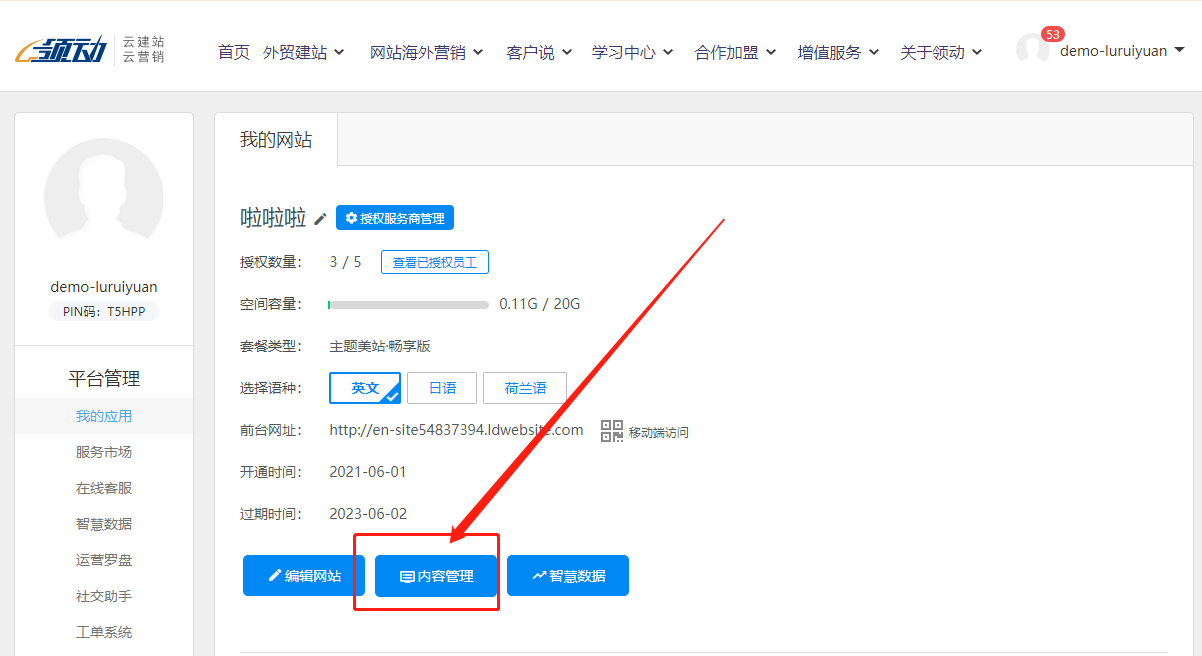1202x656 pixels.
Task: Click the notification badge showing 53
Action: pos(1053,31)
